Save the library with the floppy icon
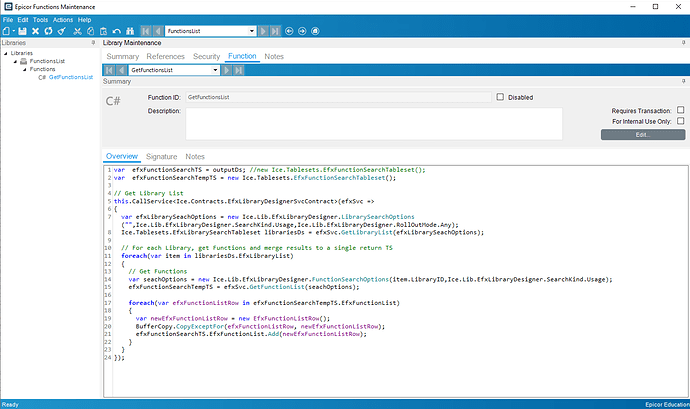Screen dimensions: 690x409 click(22, 31)
